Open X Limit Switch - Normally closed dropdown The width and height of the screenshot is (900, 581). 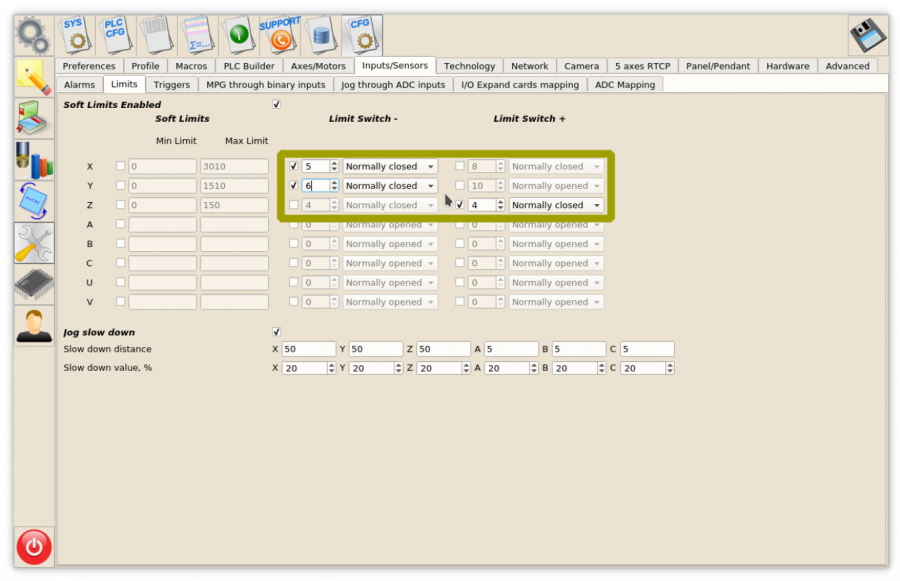pyautogui.click(x=389, y=166)
